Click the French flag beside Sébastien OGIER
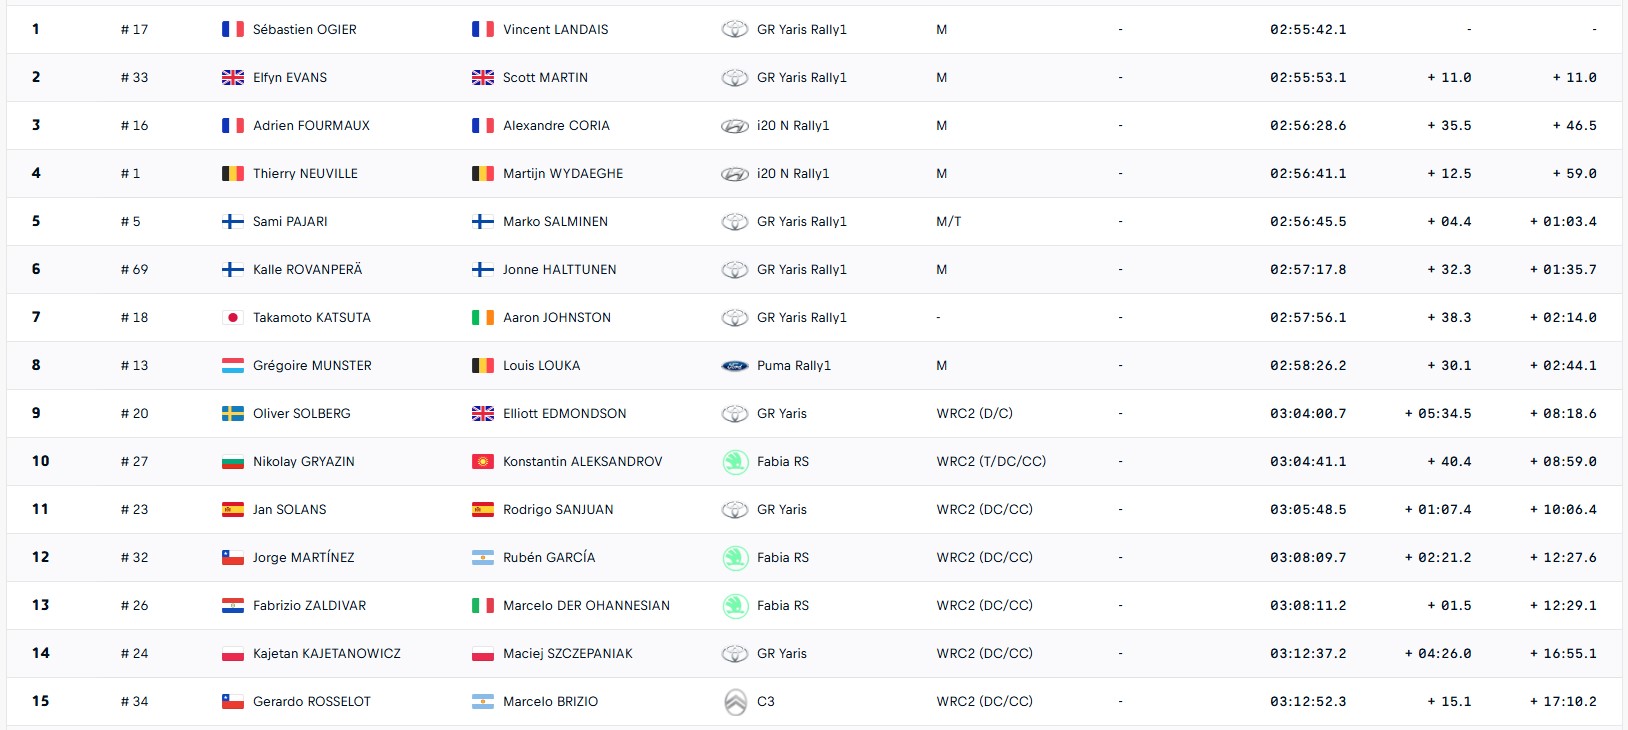Screen dimensions: 1628x730 [233, 29]
